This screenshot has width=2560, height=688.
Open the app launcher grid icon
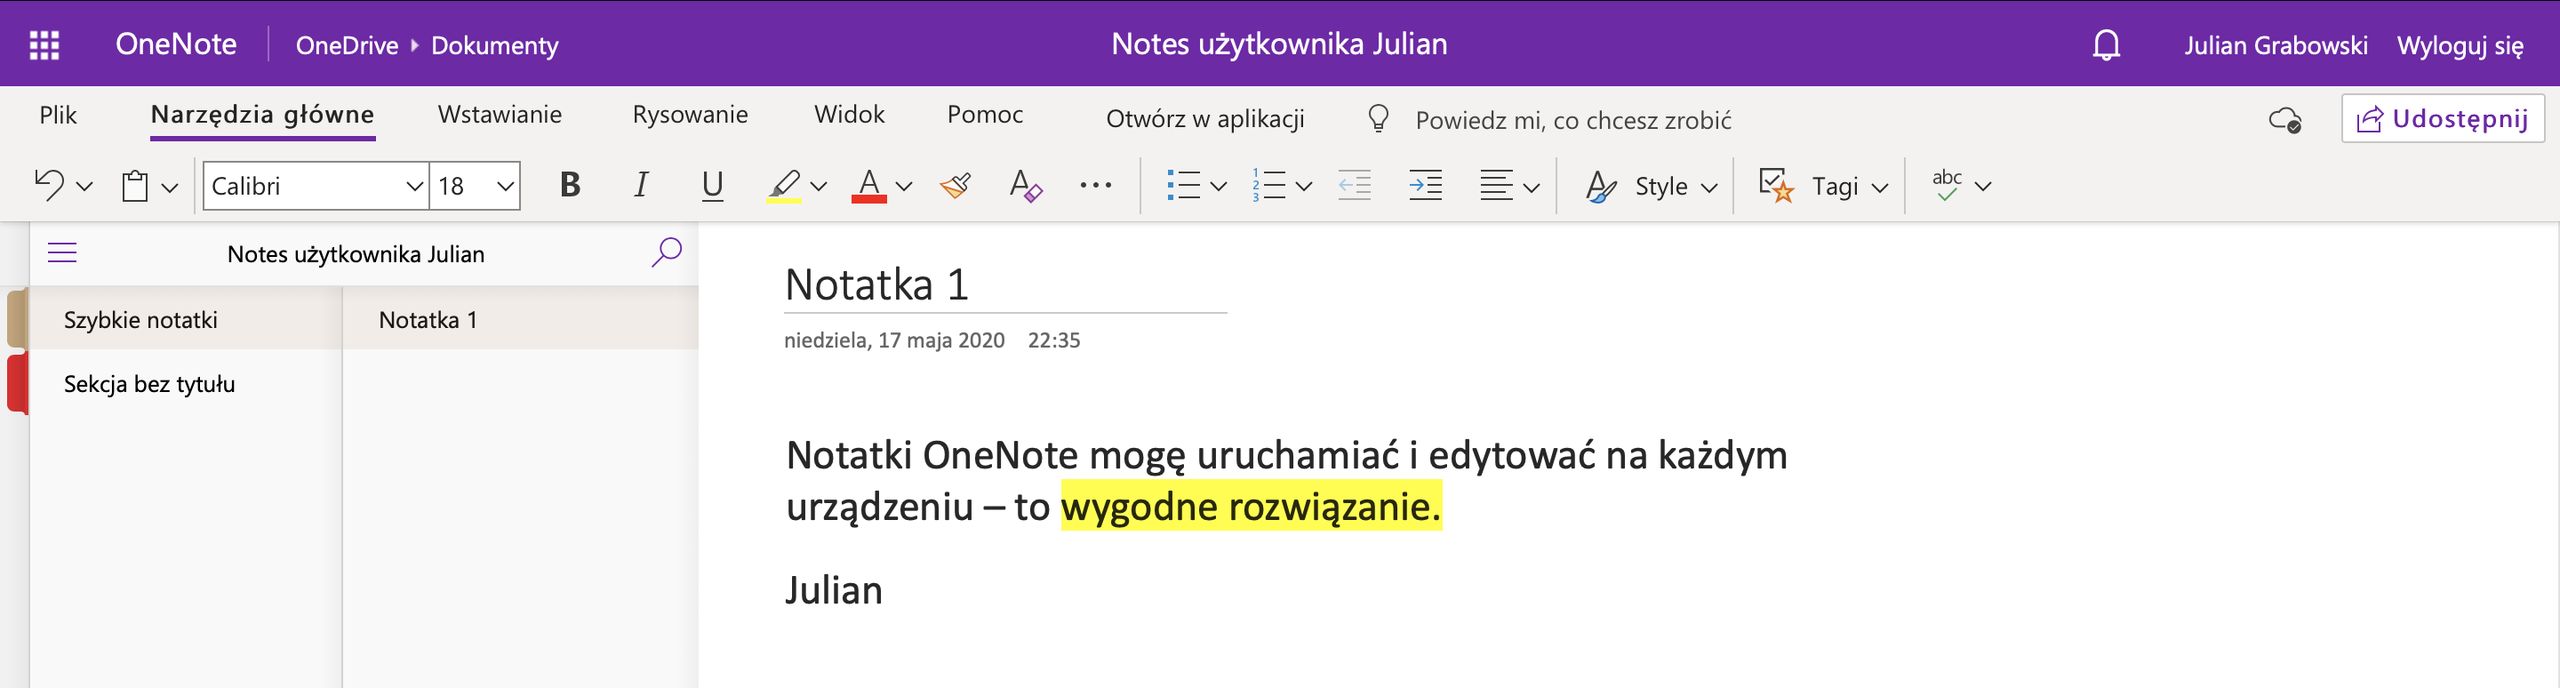pos(44,45)
